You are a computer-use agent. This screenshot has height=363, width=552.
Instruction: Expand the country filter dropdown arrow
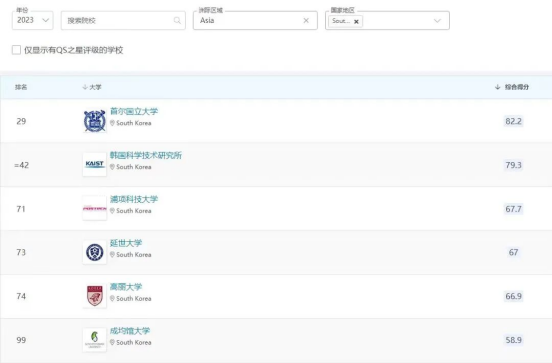437,21
